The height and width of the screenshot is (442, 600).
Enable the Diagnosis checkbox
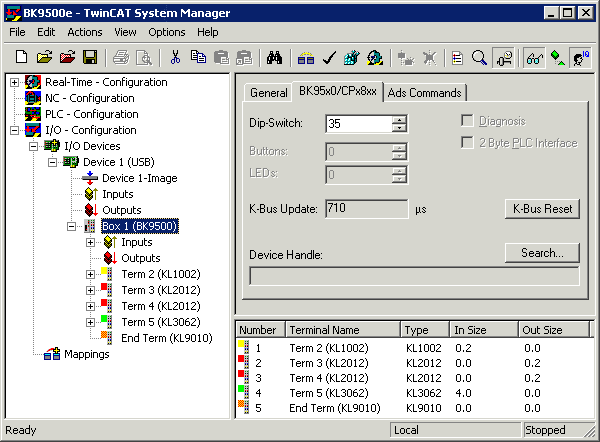coord(467,121)
